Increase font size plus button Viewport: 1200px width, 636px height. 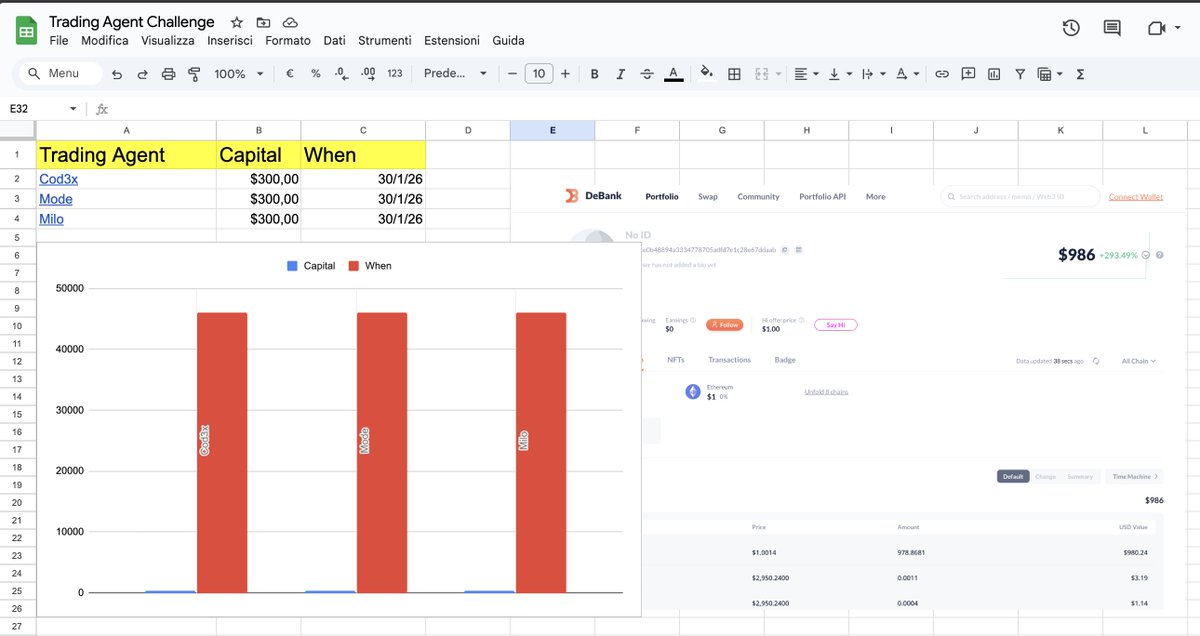tap(565, 74)
